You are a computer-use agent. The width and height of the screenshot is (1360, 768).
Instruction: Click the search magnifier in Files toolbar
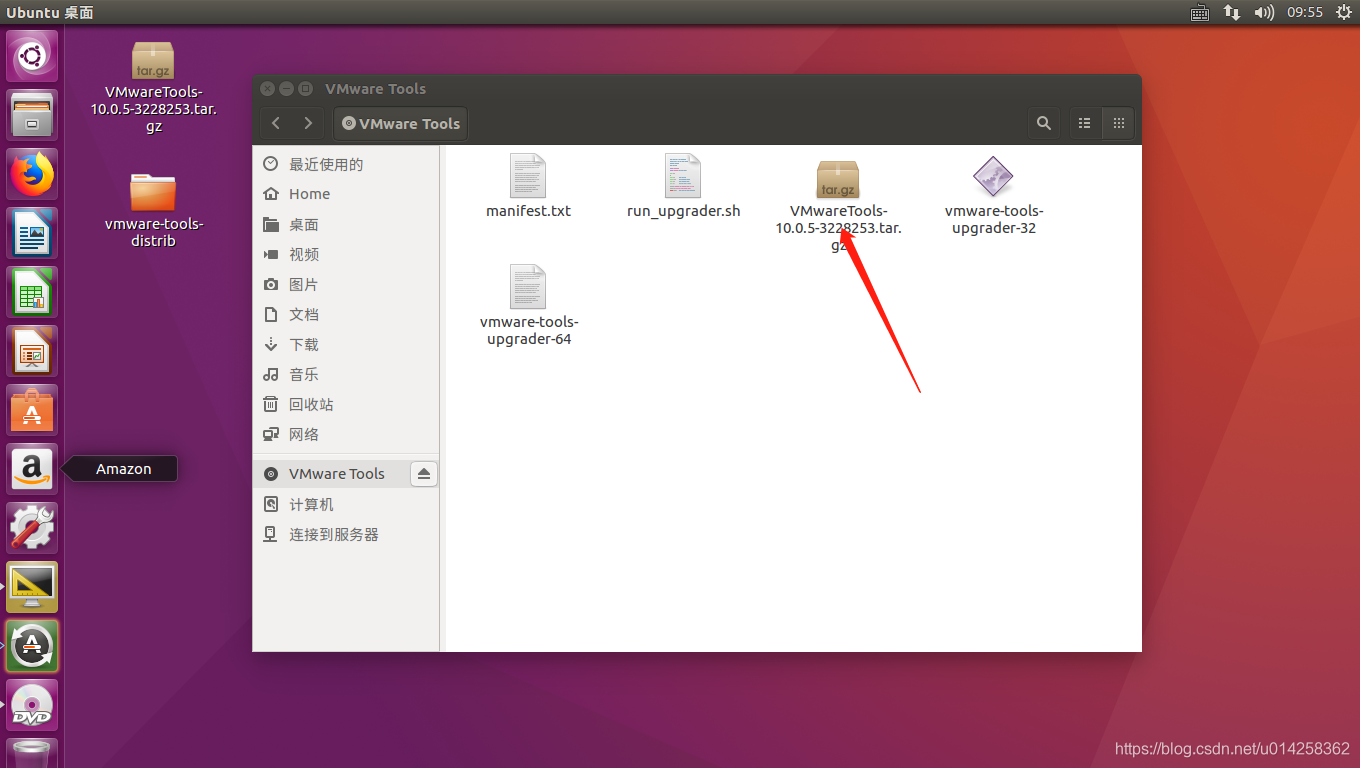coord(1044,123)
